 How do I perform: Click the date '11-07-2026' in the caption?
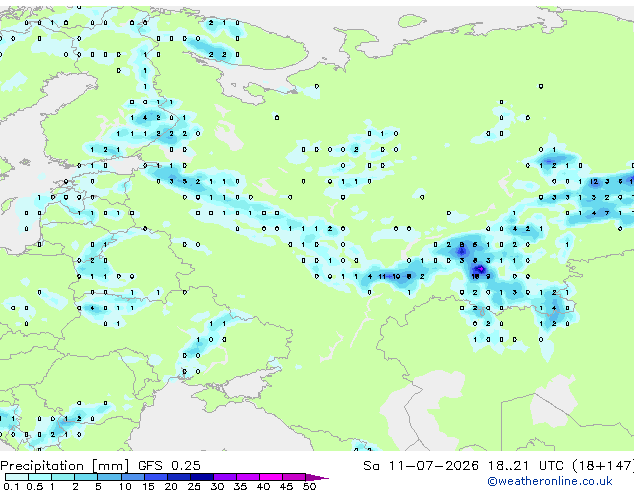(433, 465)
